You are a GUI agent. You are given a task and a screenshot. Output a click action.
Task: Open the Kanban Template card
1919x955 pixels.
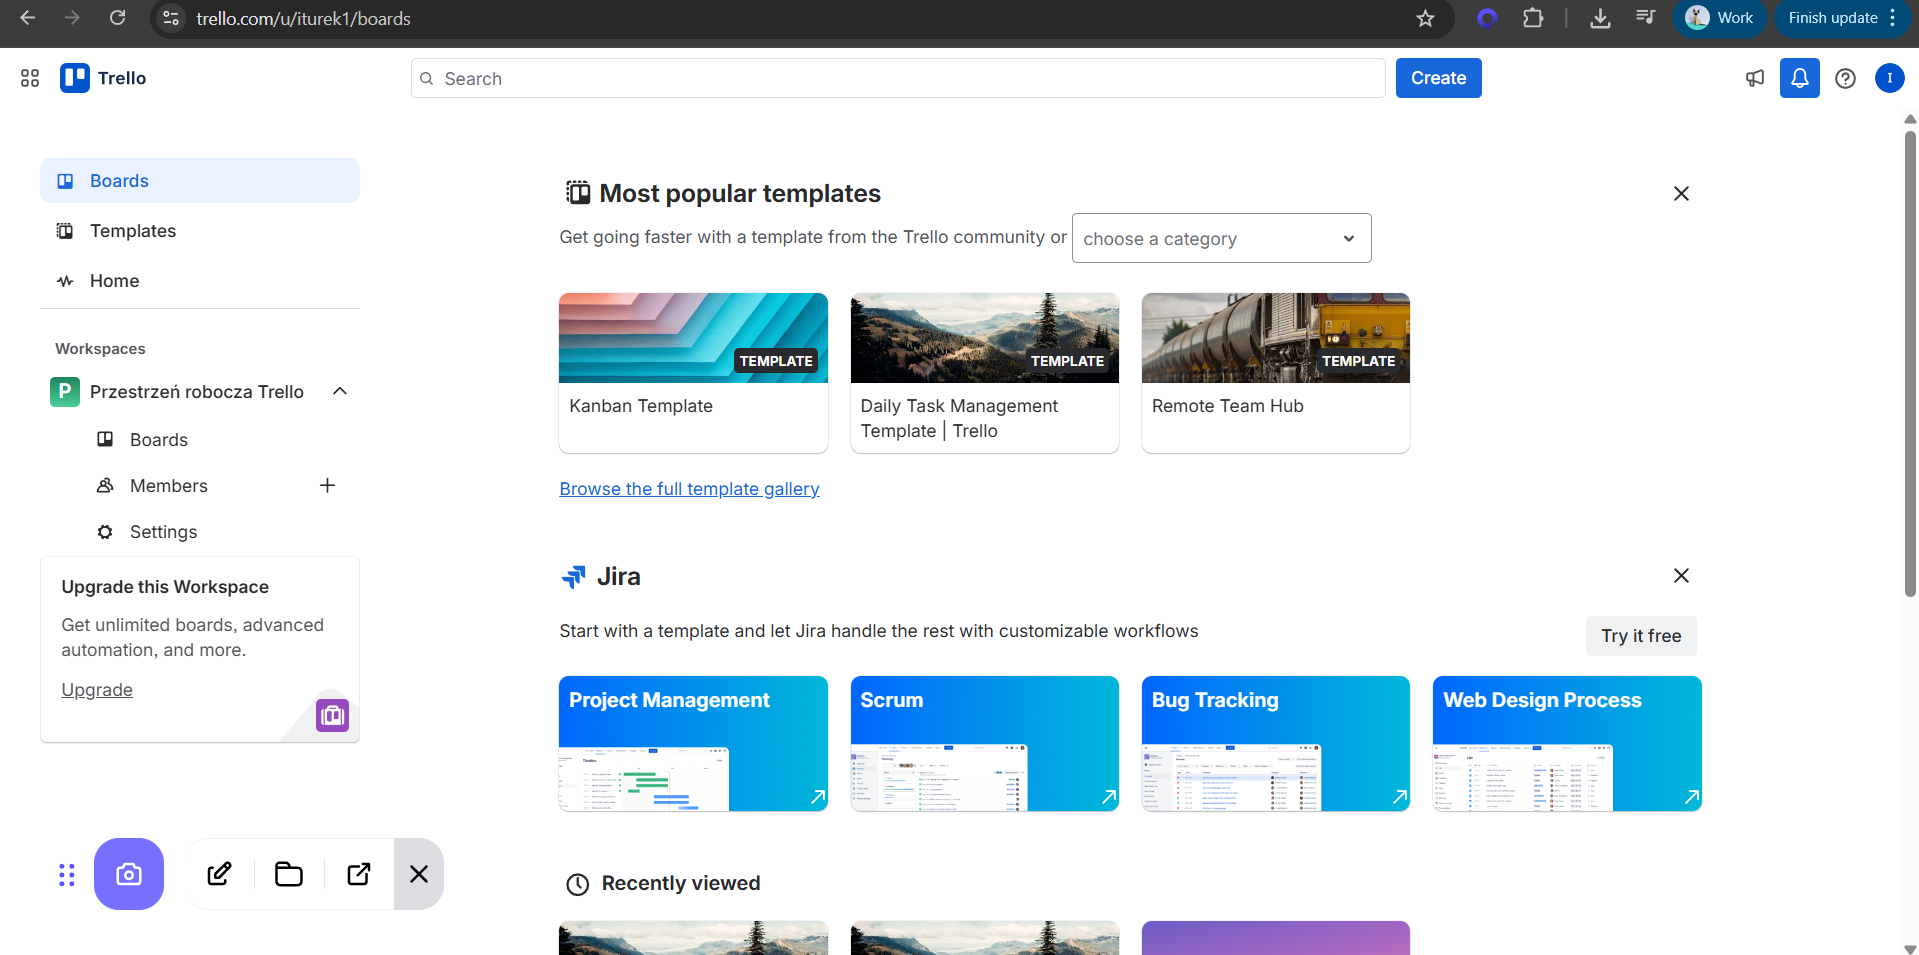693,373
